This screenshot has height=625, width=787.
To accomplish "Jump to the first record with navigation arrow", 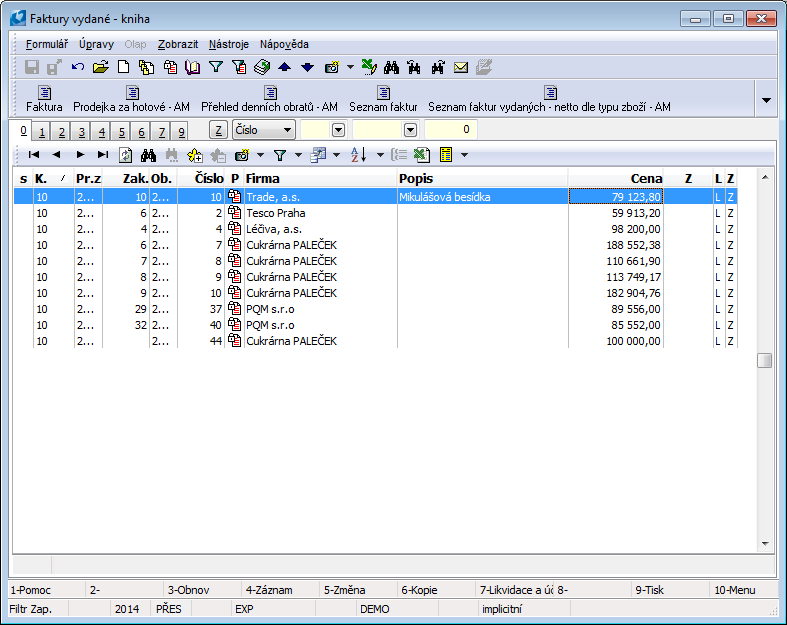I will pos(34,155).
